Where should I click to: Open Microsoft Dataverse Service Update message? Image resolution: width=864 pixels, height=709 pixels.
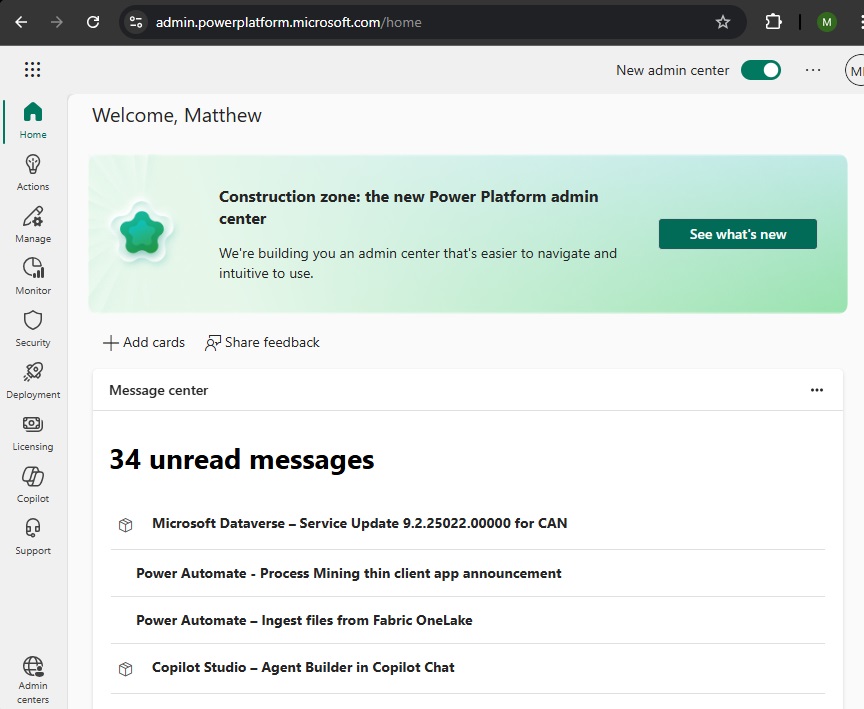pos(360,523)
